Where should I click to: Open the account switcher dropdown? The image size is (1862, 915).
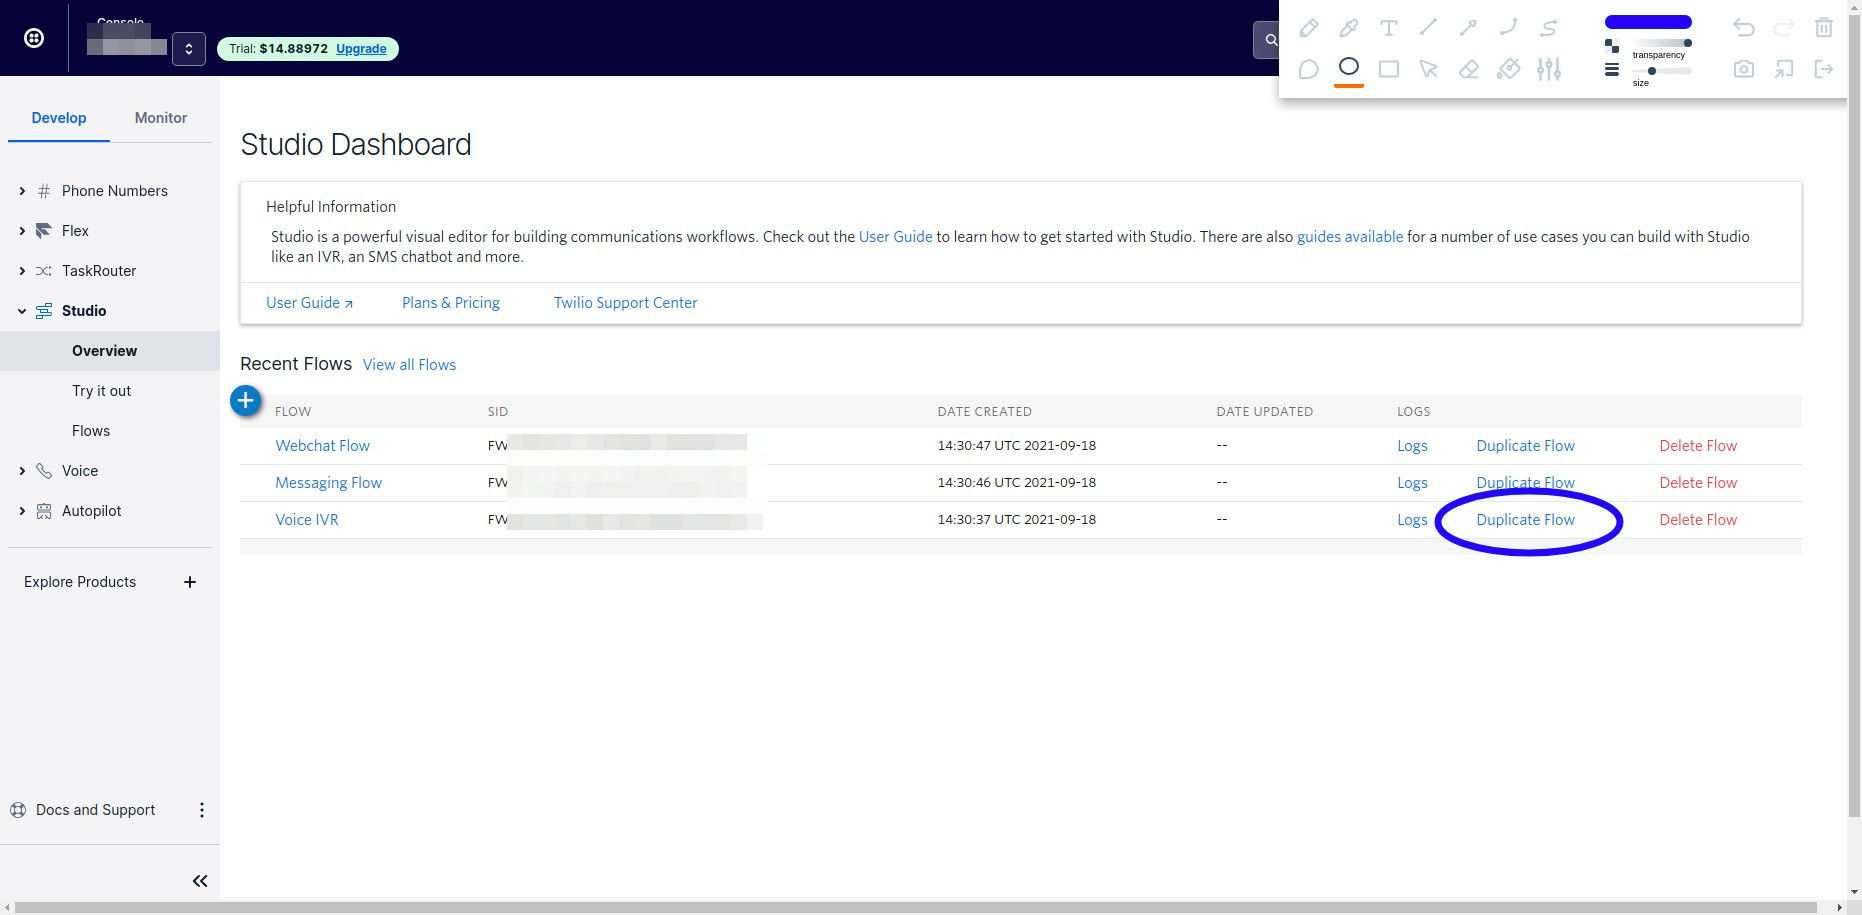189,49
